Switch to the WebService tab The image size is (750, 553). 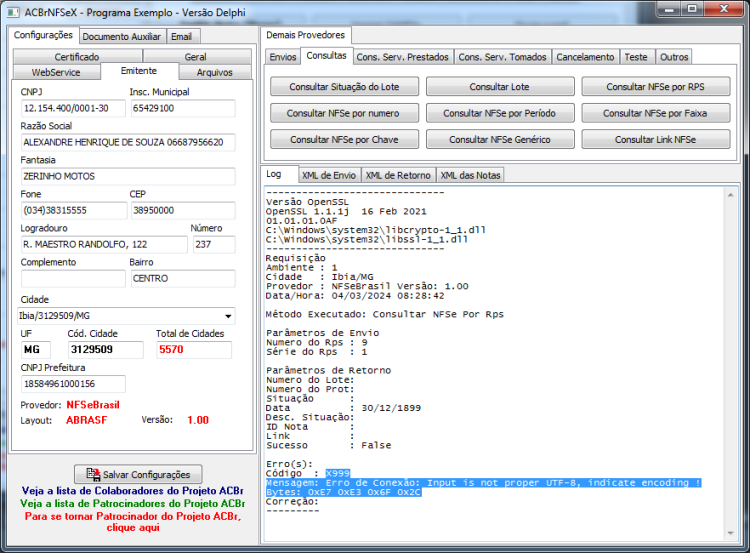[56, 72]
